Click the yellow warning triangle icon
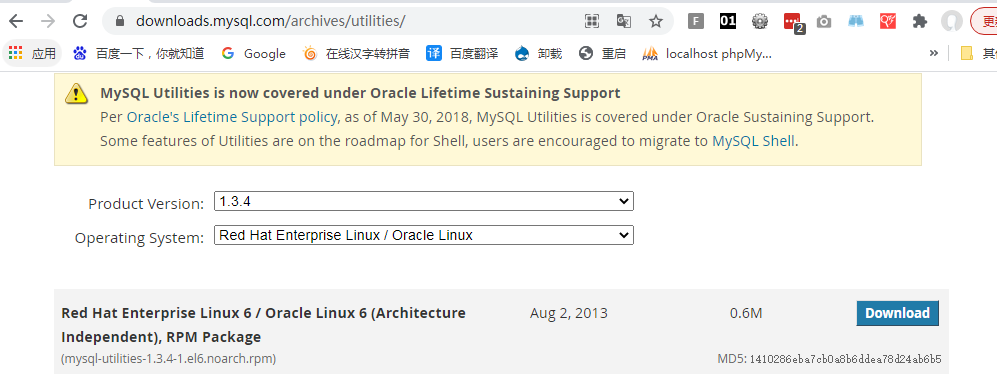The width and height of the screenshot is (997, 387). [76, 93]
